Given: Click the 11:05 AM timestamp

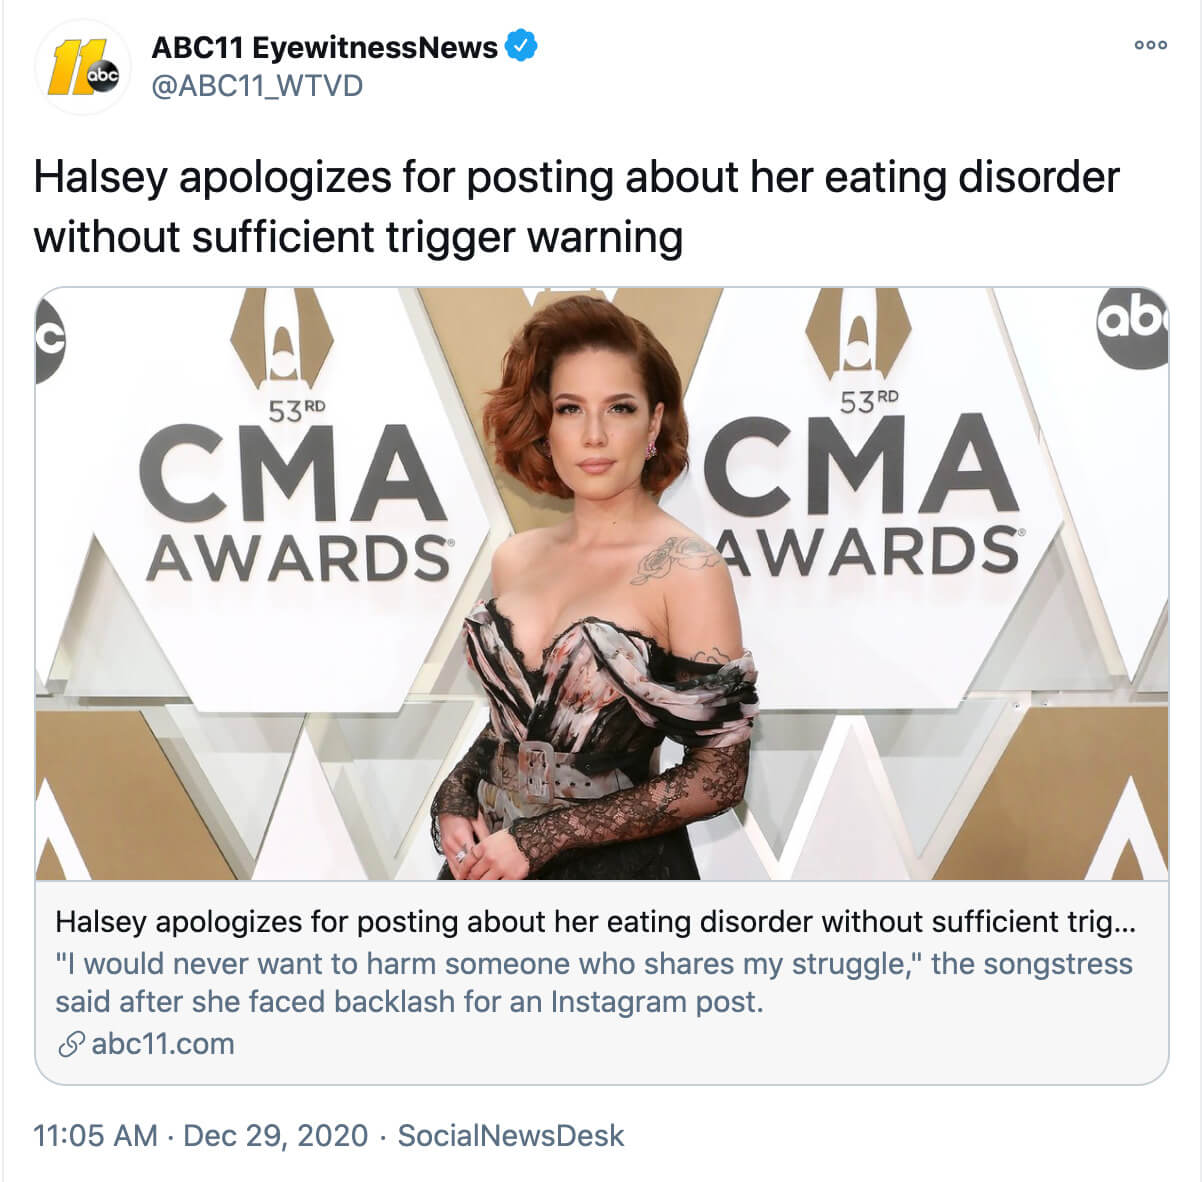Looking at the screenshot, I should [x=95, y=1136].
